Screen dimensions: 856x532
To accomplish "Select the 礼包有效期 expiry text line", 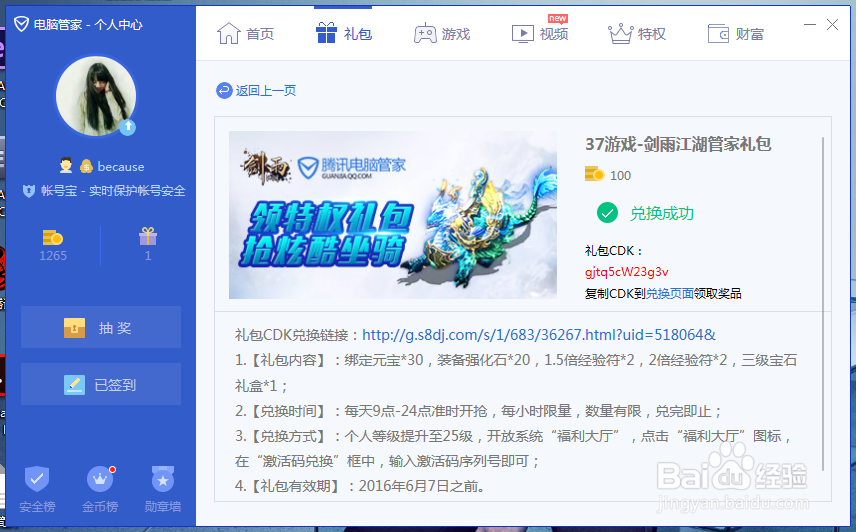I will (361, 486).
